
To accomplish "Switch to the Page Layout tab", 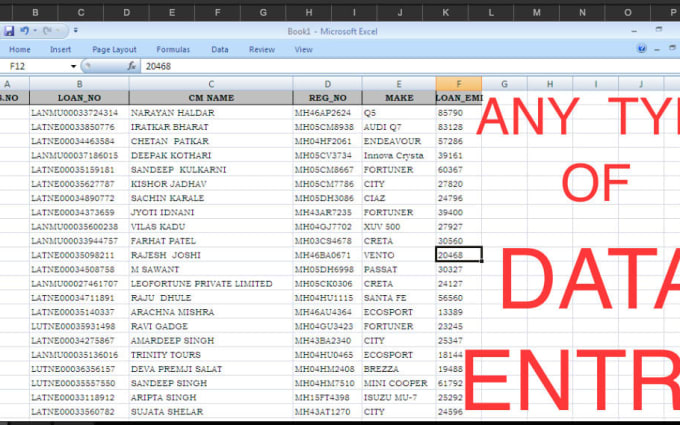I will click(x=114, y=49).
